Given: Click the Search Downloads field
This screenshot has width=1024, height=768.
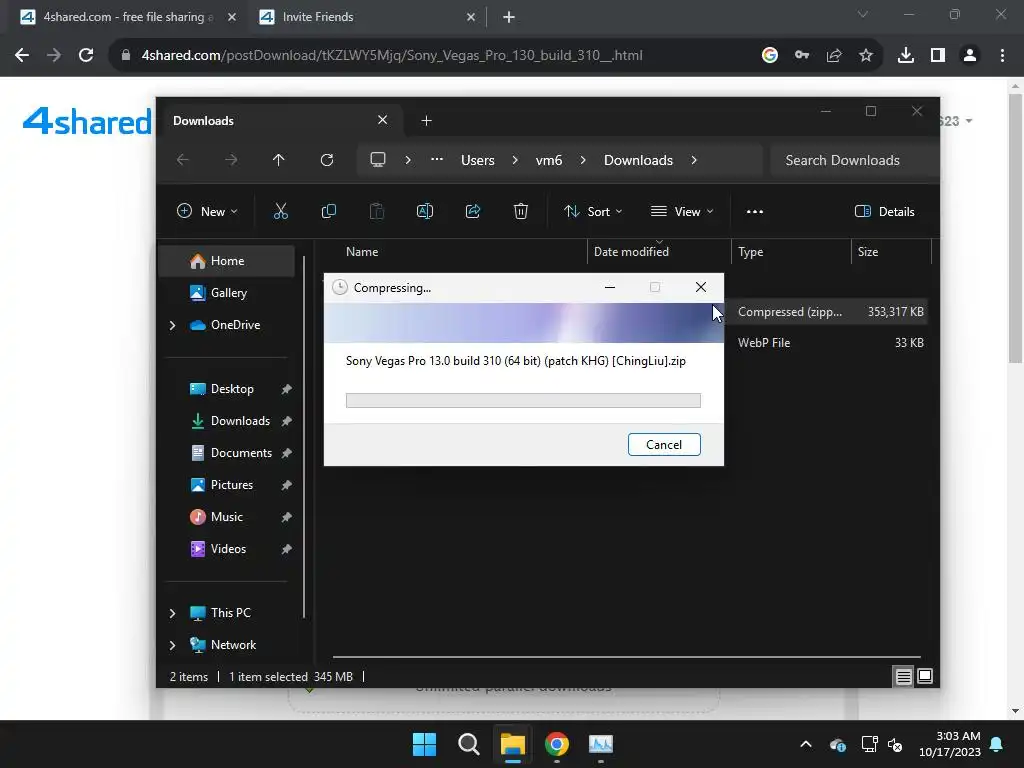Looking at the screenshot, I should click(x=854, y=160).
